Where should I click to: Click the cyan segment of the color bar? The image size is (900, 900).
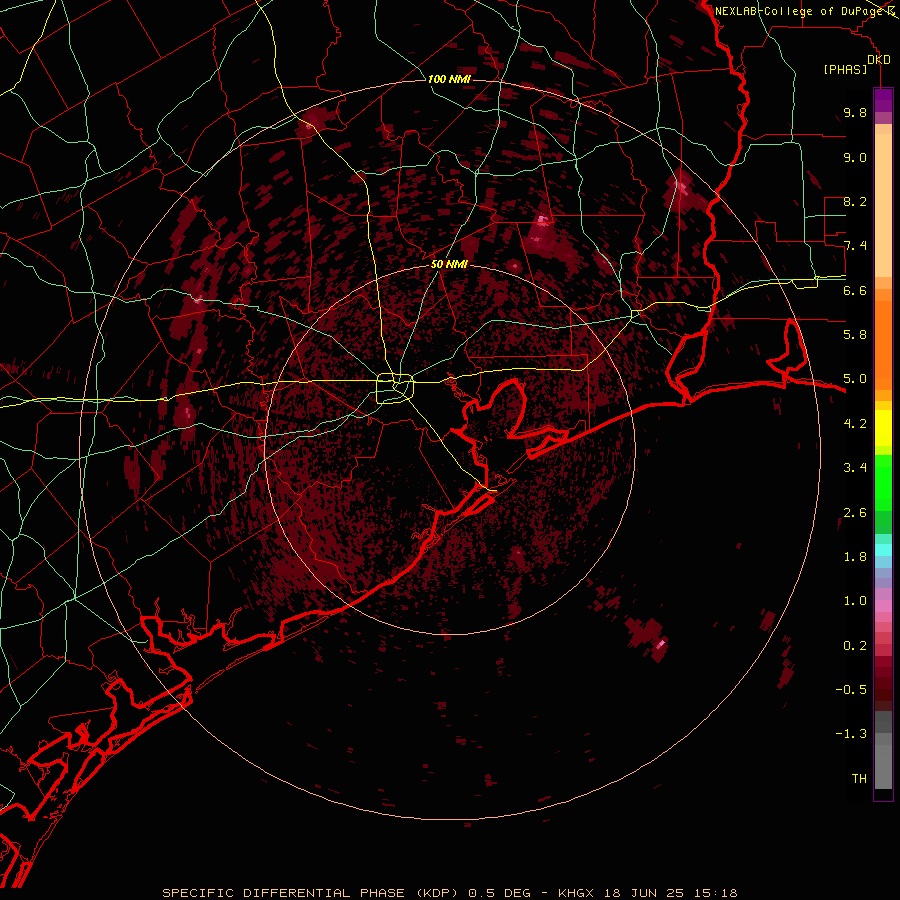tap(883, 550)
